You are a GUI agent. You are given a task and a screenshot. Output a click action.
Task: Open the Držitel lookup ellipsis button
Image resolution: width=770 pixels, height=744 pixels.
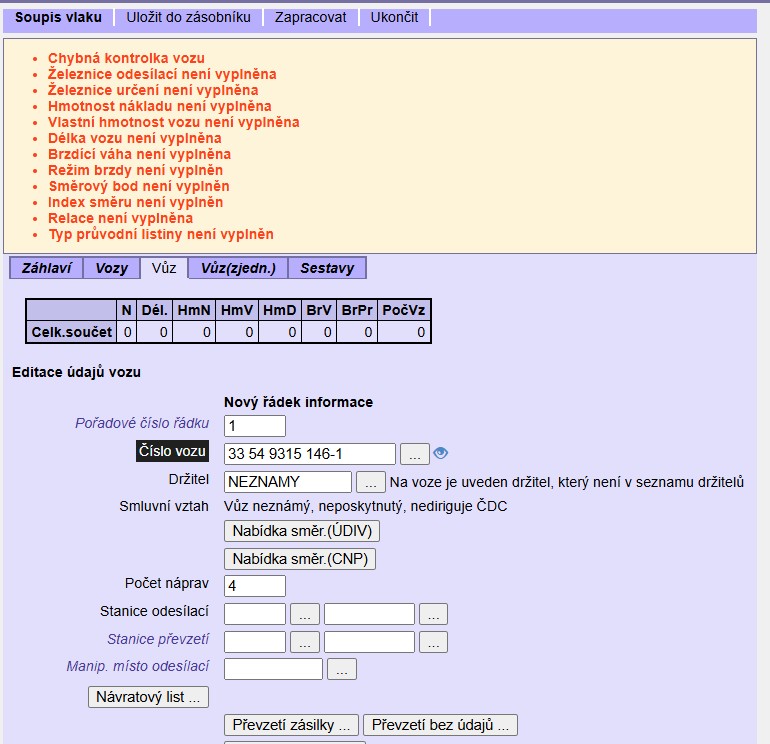click(371, 482)
